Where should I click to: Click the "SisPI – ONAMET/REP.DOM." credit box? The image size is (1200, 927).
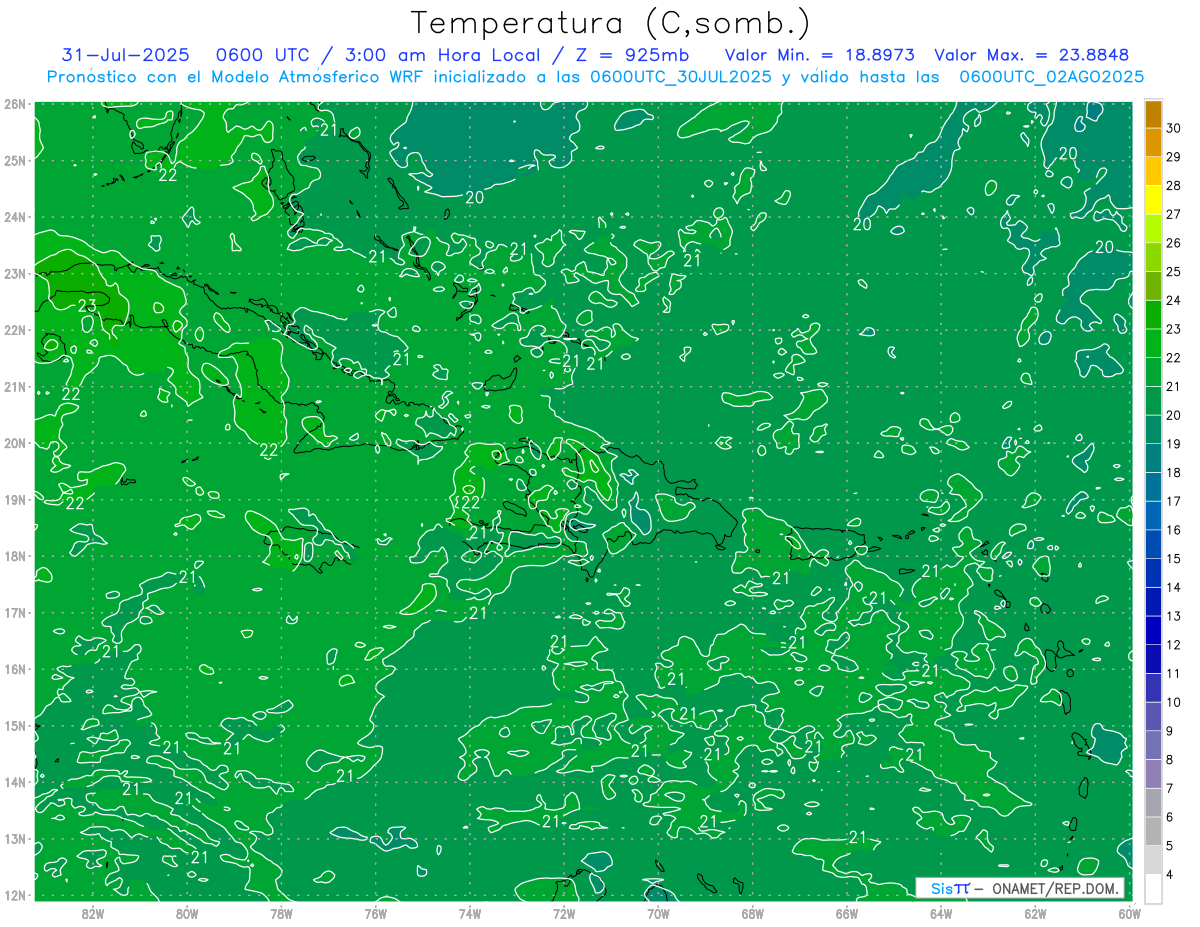click(x=1020, y=888)
